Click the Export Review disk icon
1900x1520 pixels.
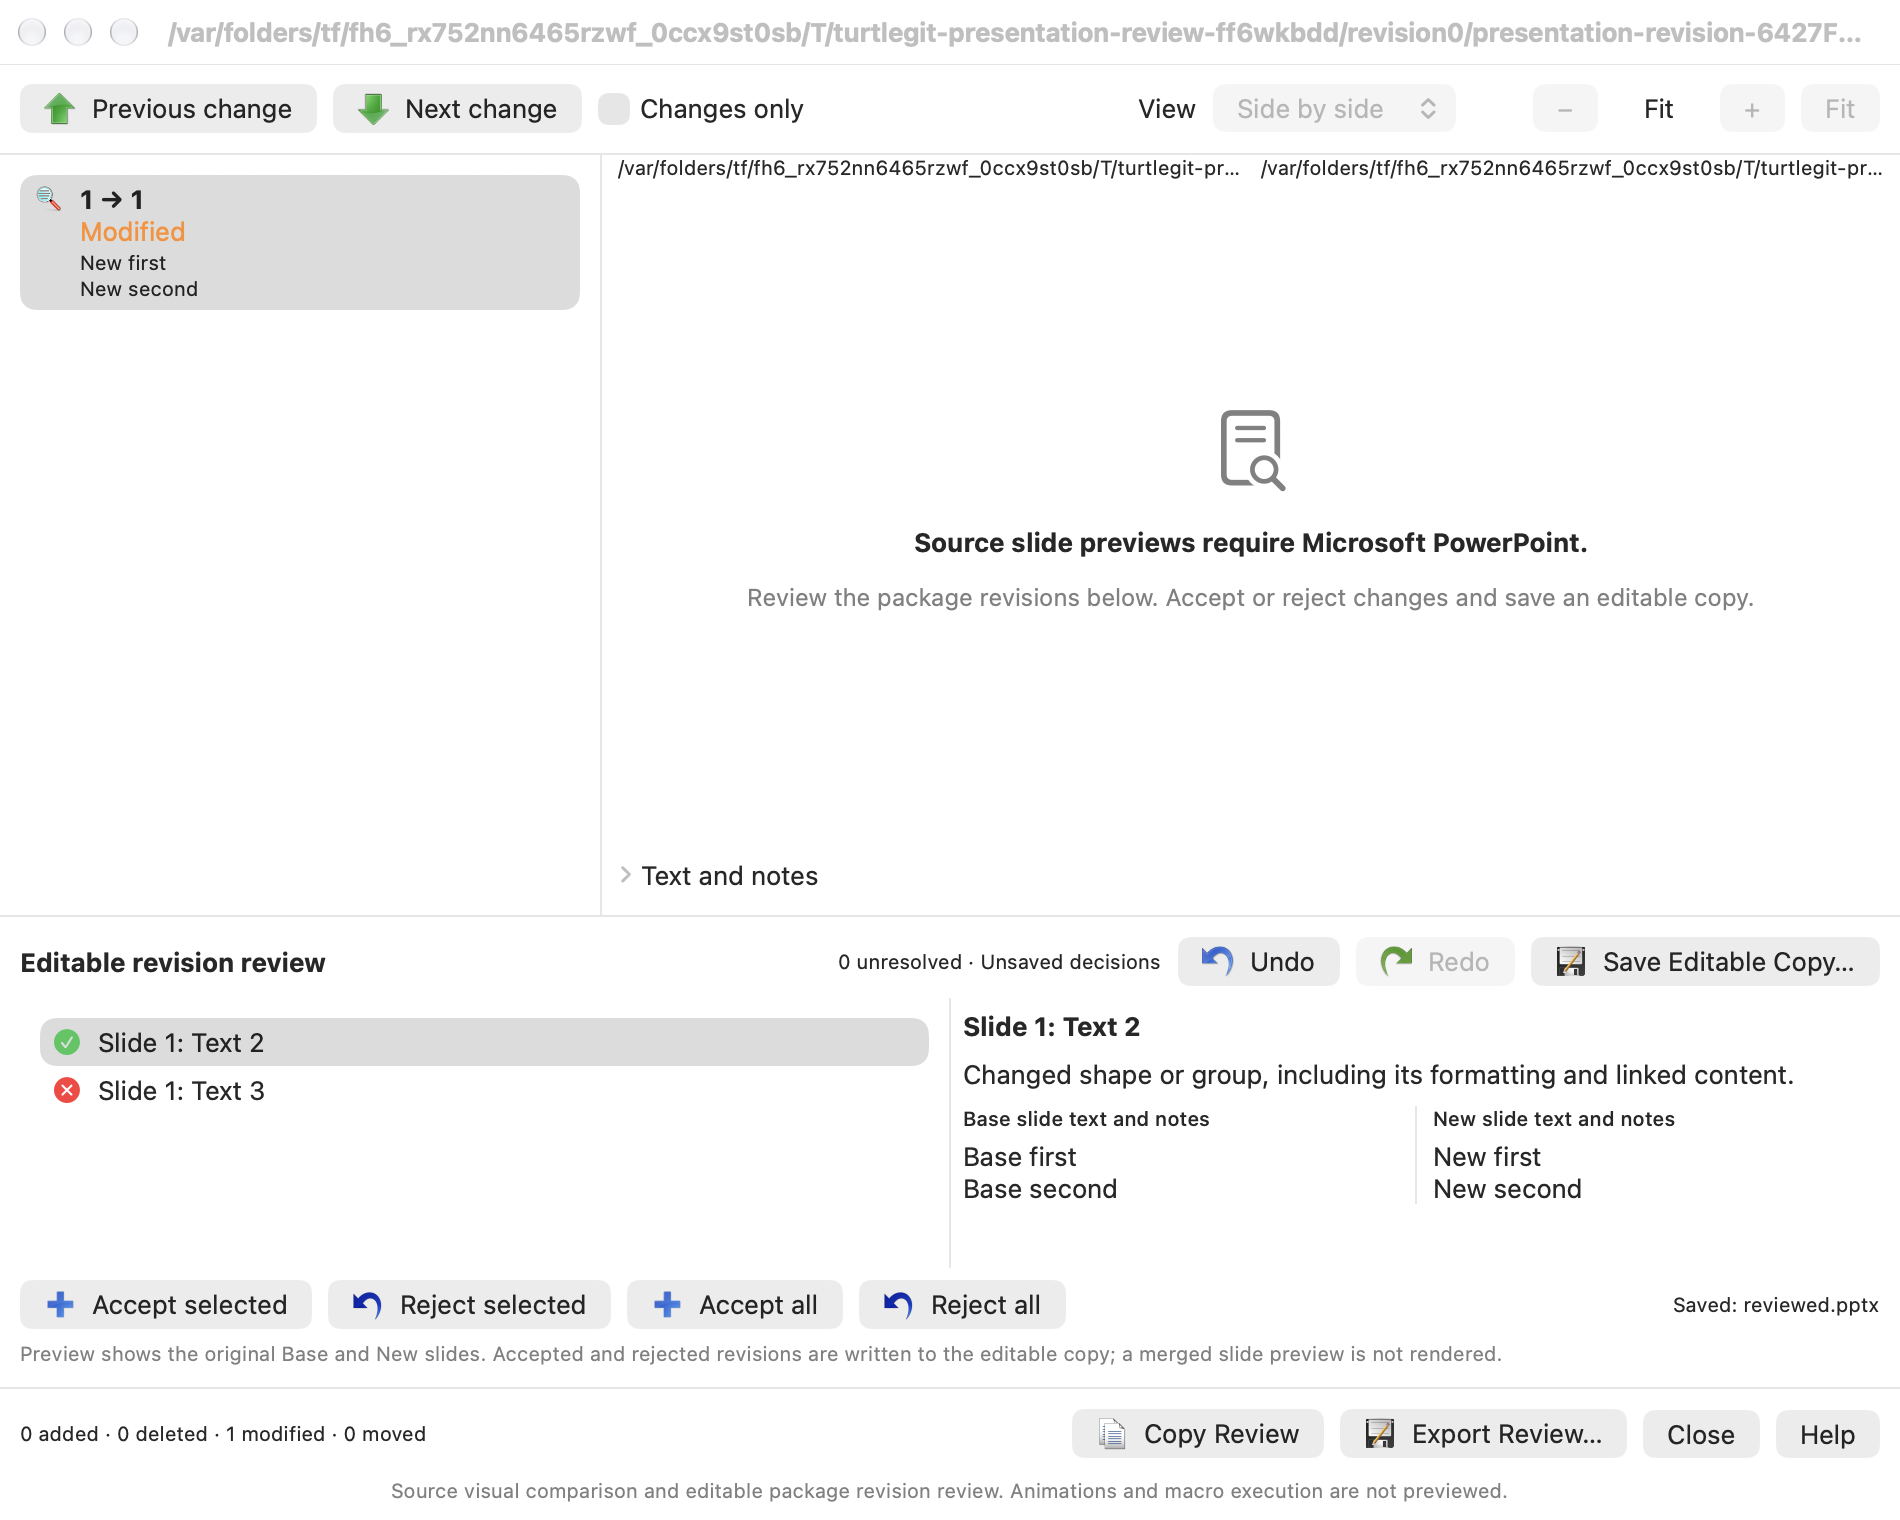click(1379, 1434)
